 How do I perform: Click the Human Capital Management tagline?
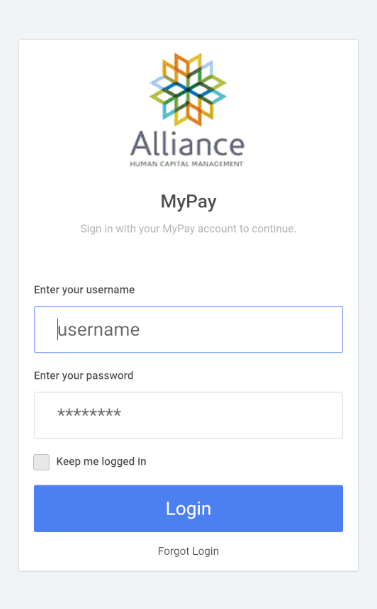[x=187, y=164]
